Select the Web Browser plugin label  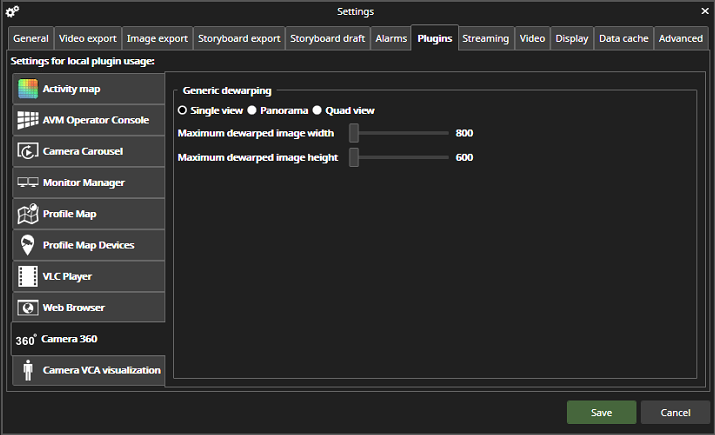(73, 308)
